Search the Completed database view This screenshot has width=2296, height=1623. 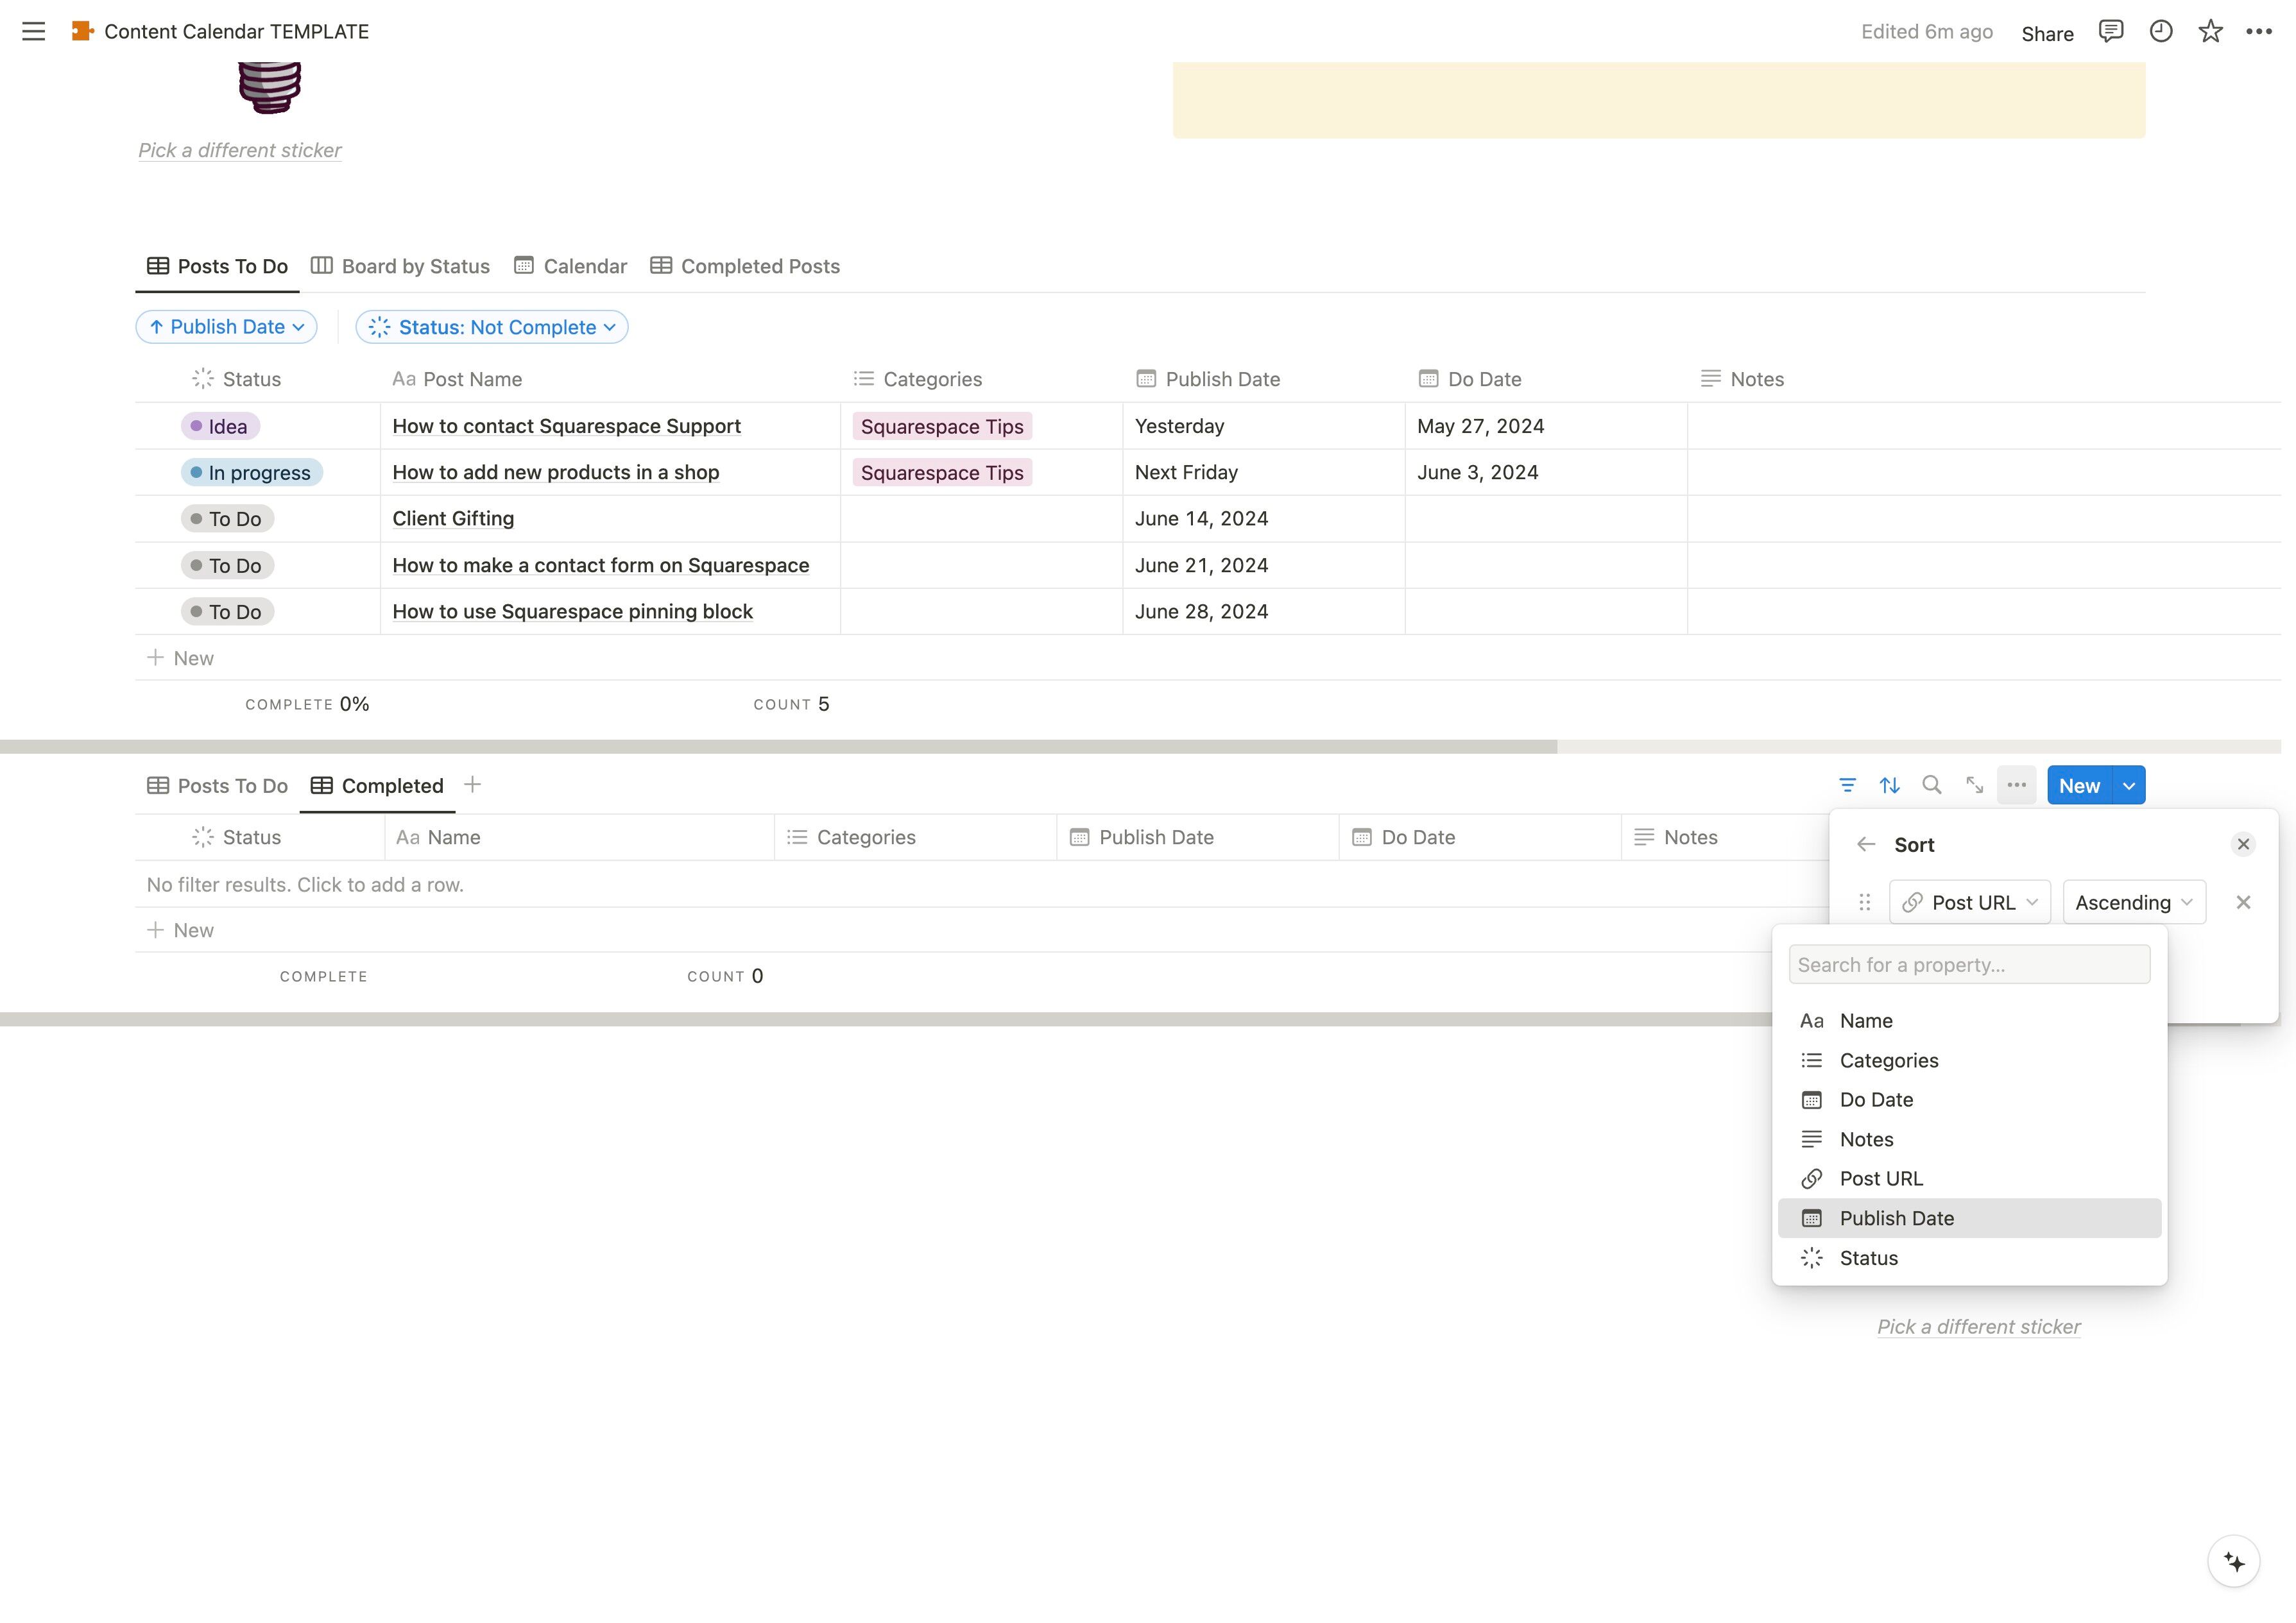click(x=1931, y=785)
